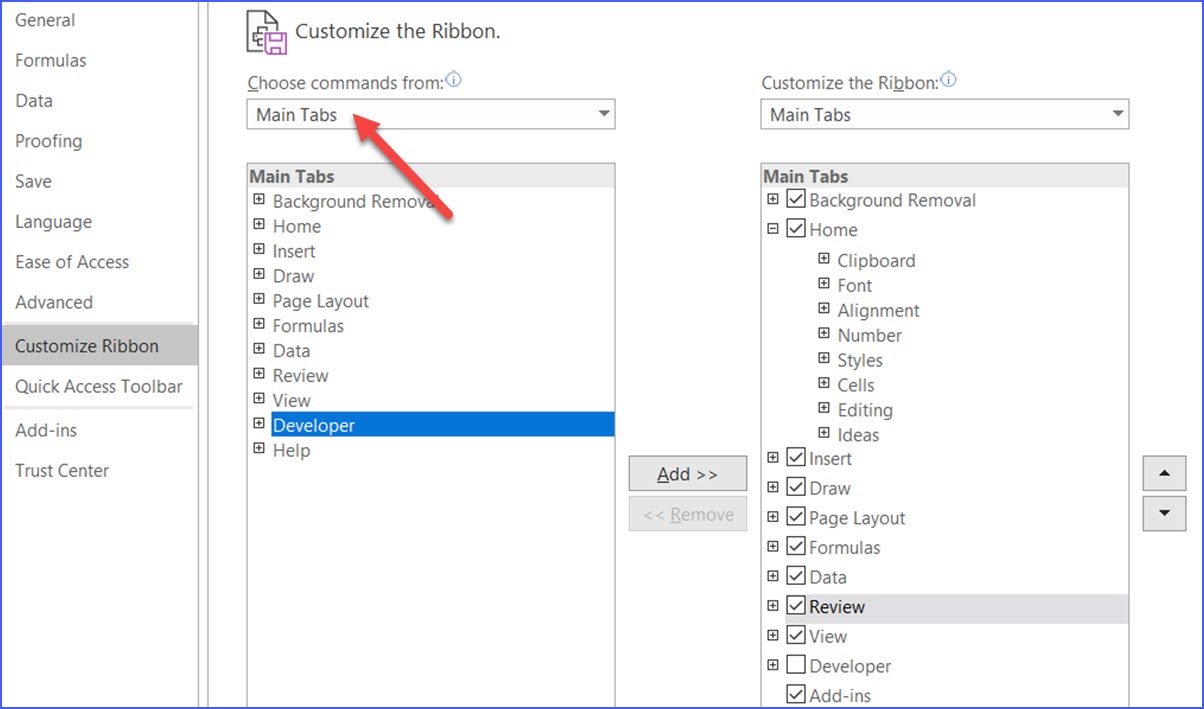Expand the Clipboard group
This screenshot has width=1204, height=709.
tap(823, 260)
